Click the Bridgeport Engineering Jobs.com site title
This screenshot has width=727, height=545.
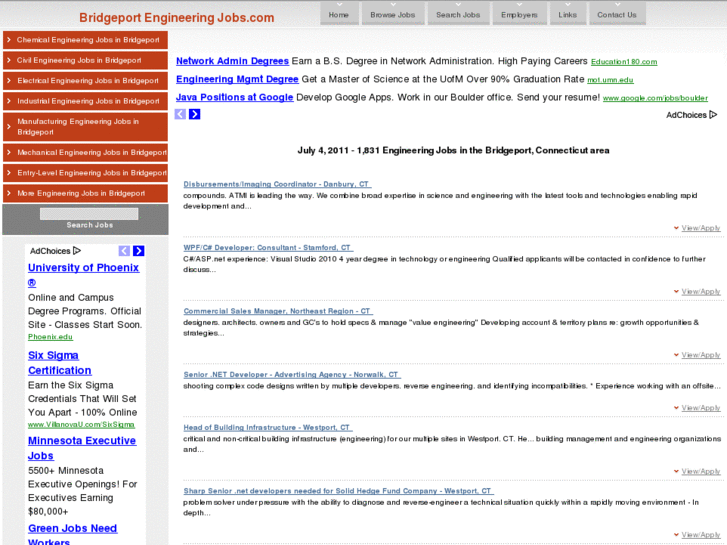click(x=177, y=18)
